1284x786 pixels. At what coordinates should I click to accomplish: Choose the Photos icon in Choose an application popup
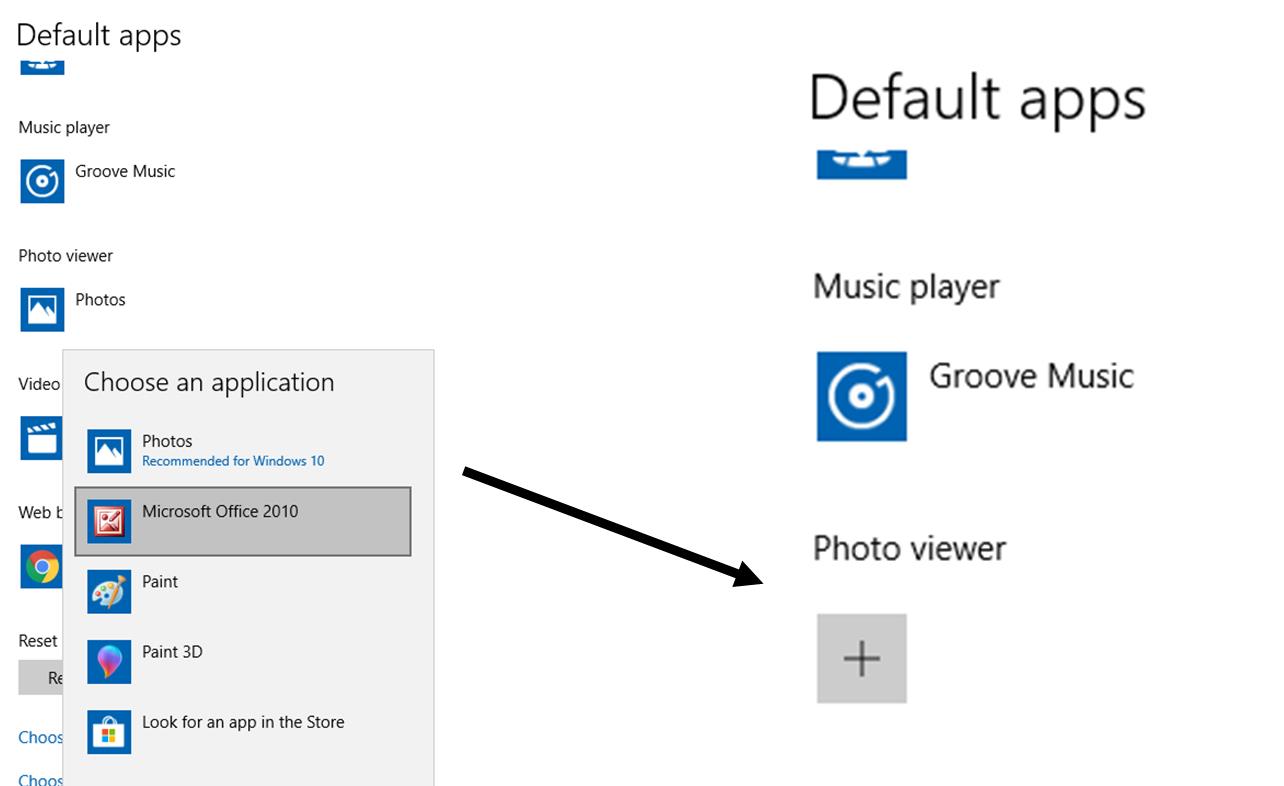(109, 451)
